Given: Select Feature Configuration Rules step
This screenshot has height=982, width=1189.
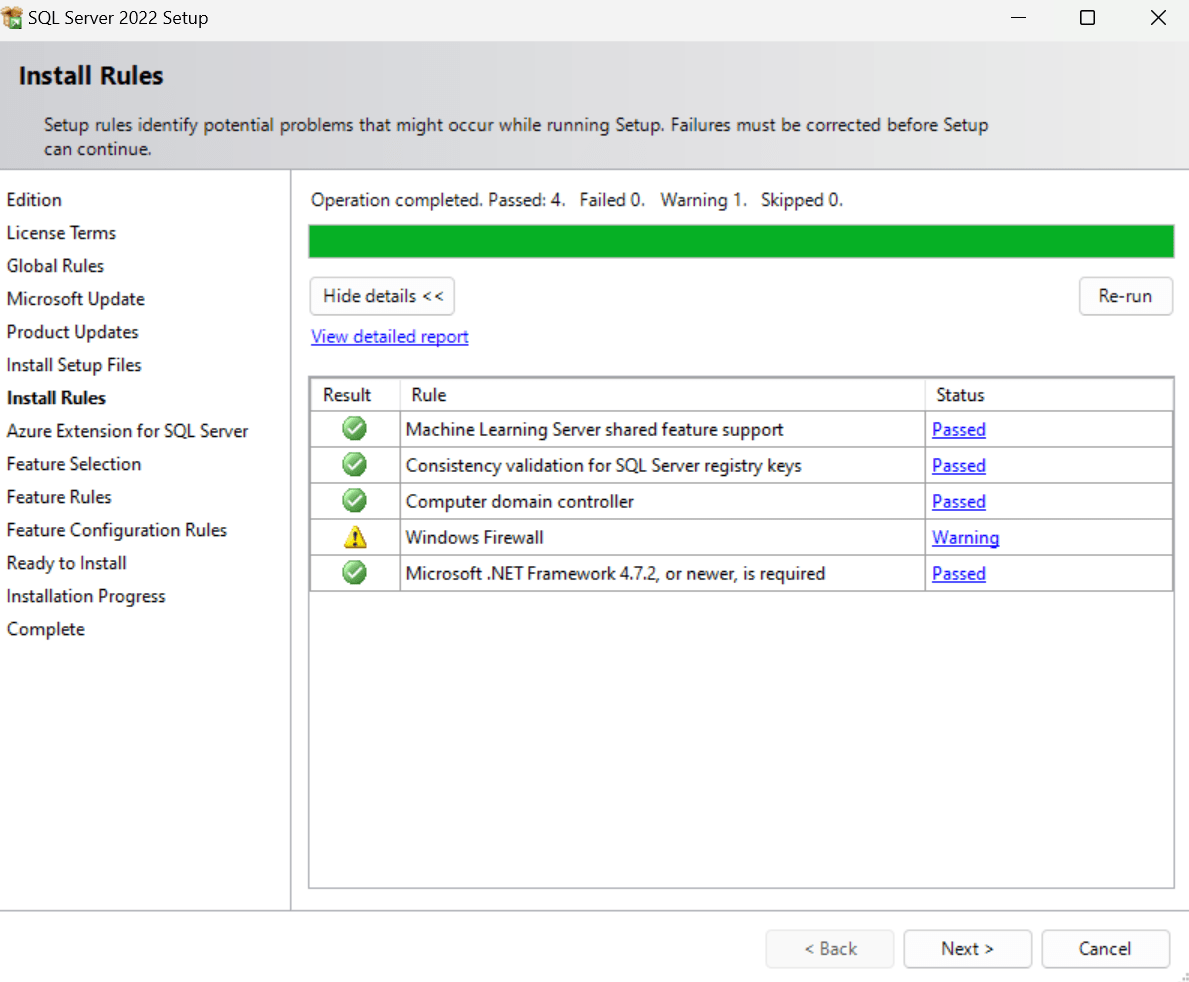Looking at the screenshot, I should click(117, 530).
